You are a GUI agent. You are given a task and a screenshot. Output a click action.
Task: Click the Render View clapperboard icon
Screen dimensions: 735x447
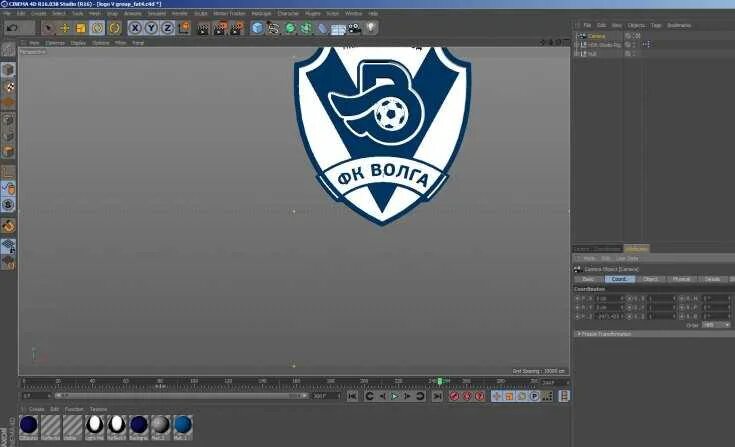pos(203,29)
